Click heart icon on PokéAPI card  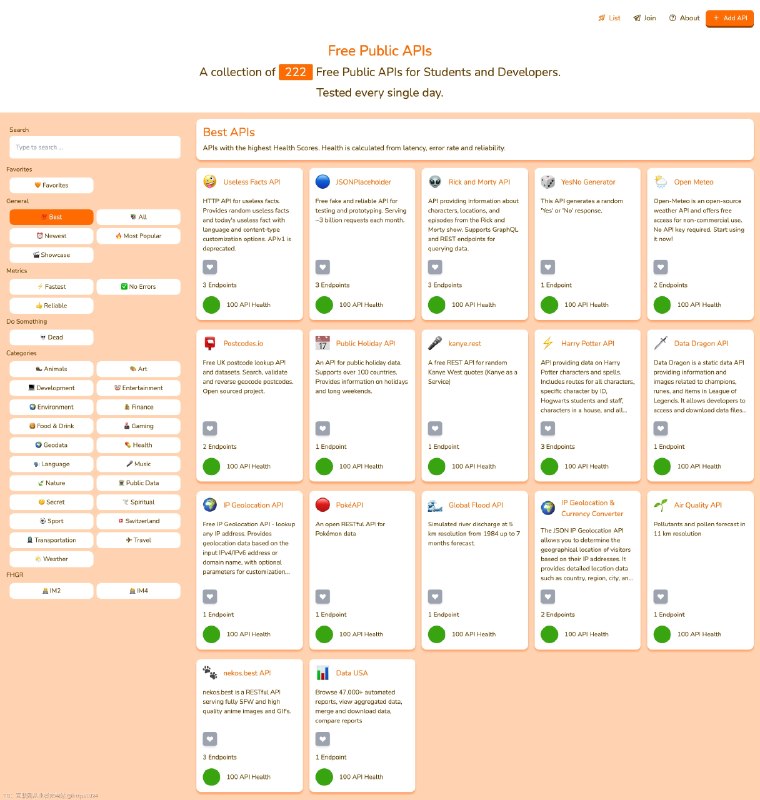(322, 596)
